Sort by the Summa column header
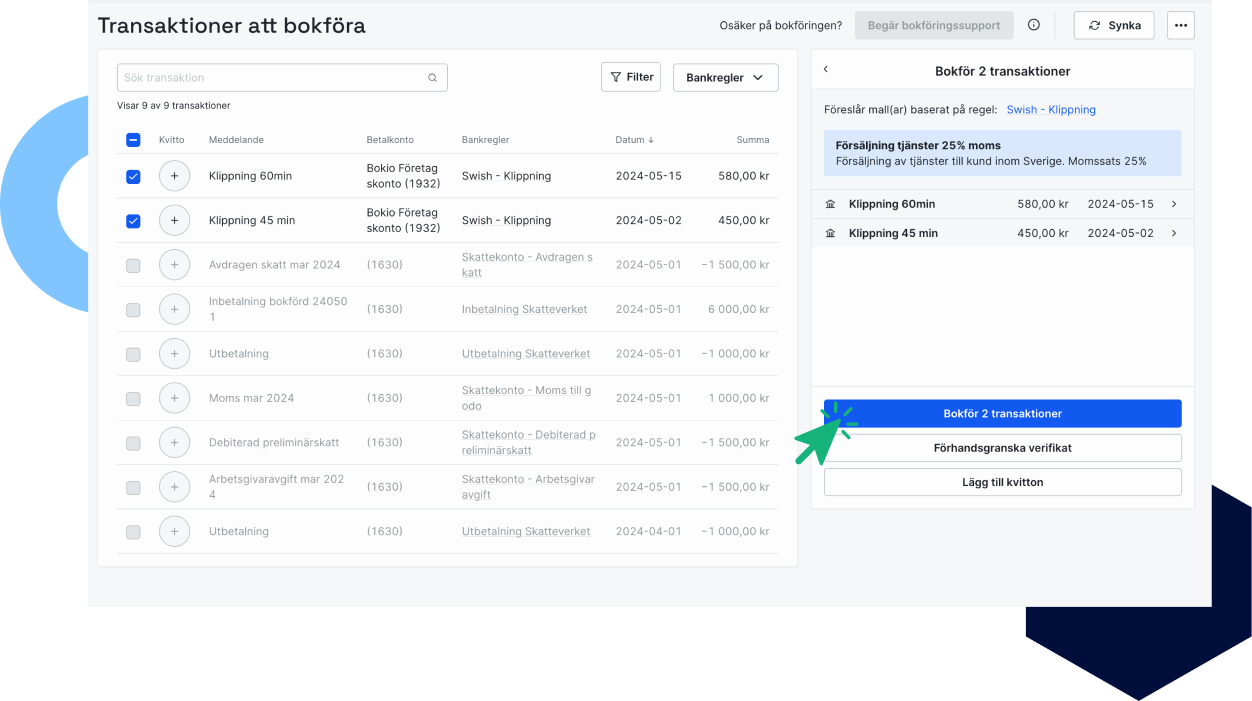The height and width of the screenshot is (701, 1252). (752, 140)
